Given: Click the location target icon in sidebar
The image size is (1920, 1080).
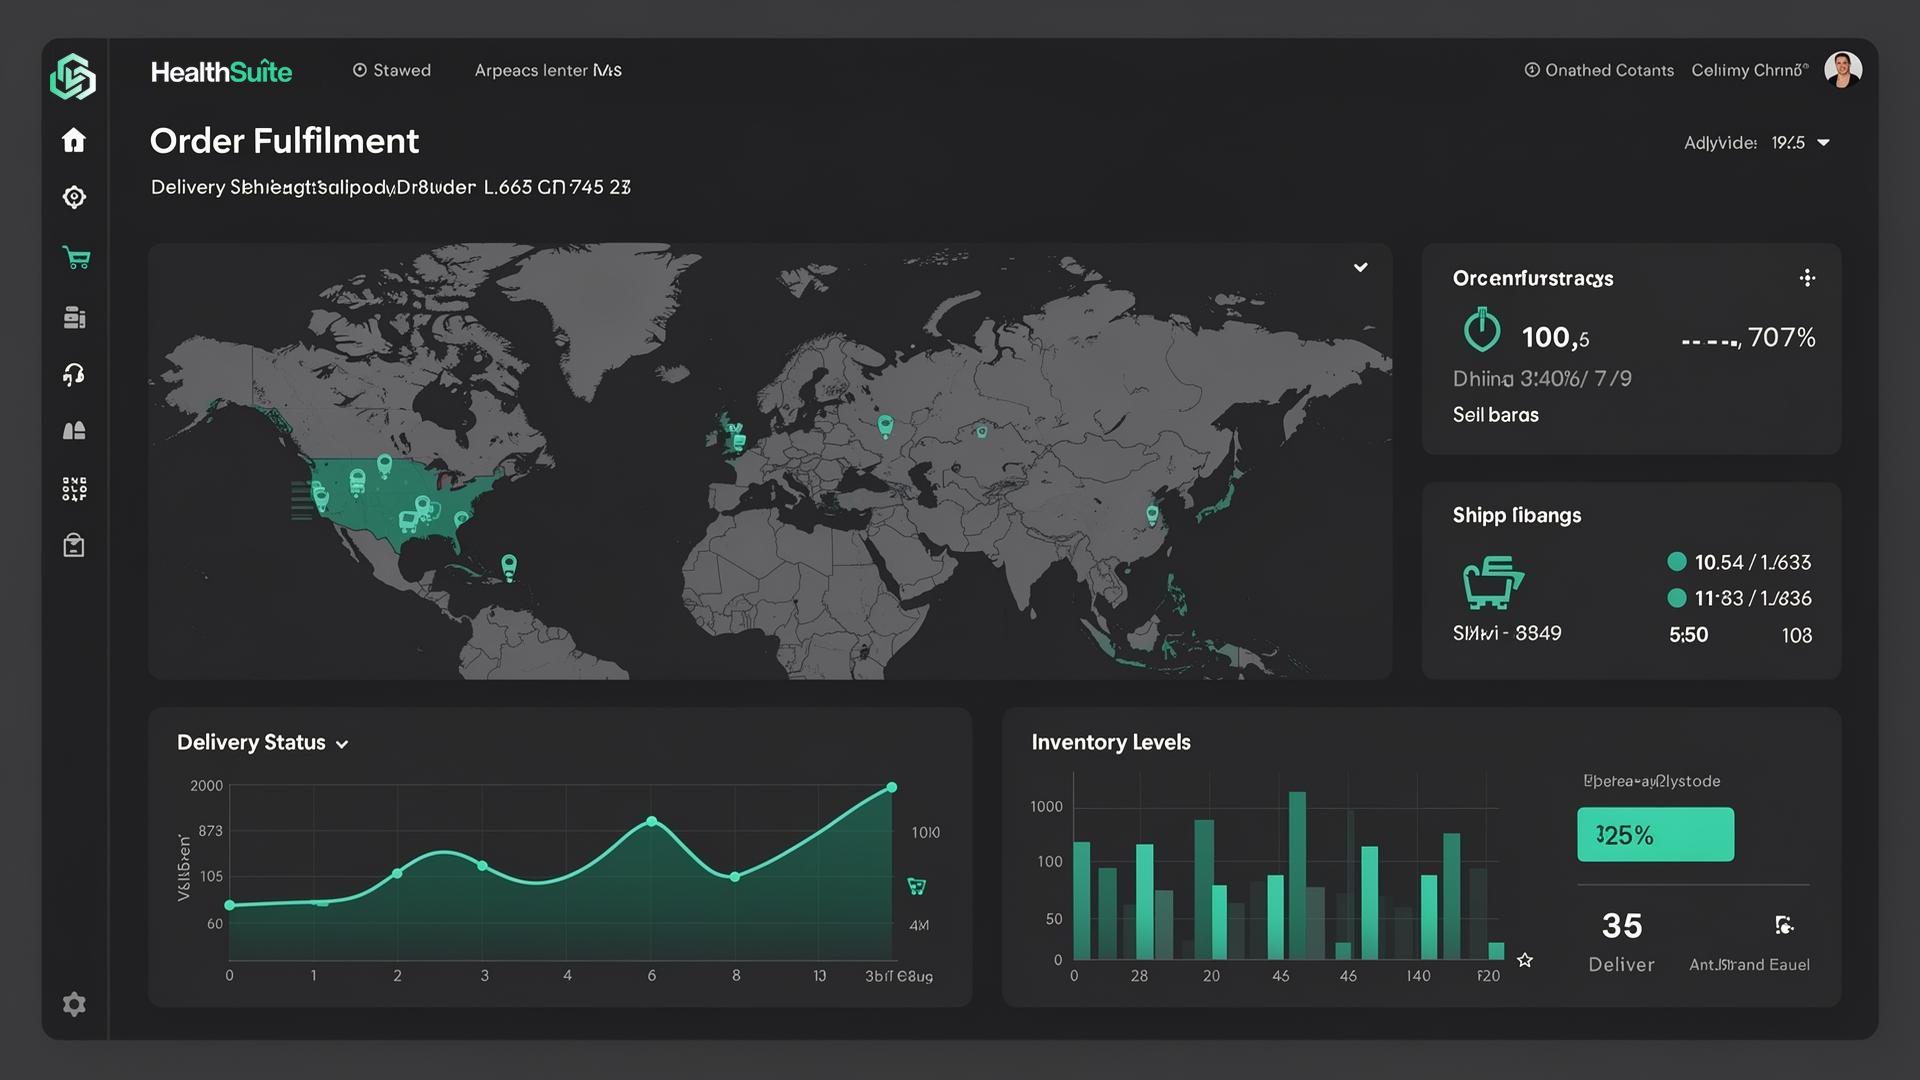Looking at the screenshot, I should point(73,197).
